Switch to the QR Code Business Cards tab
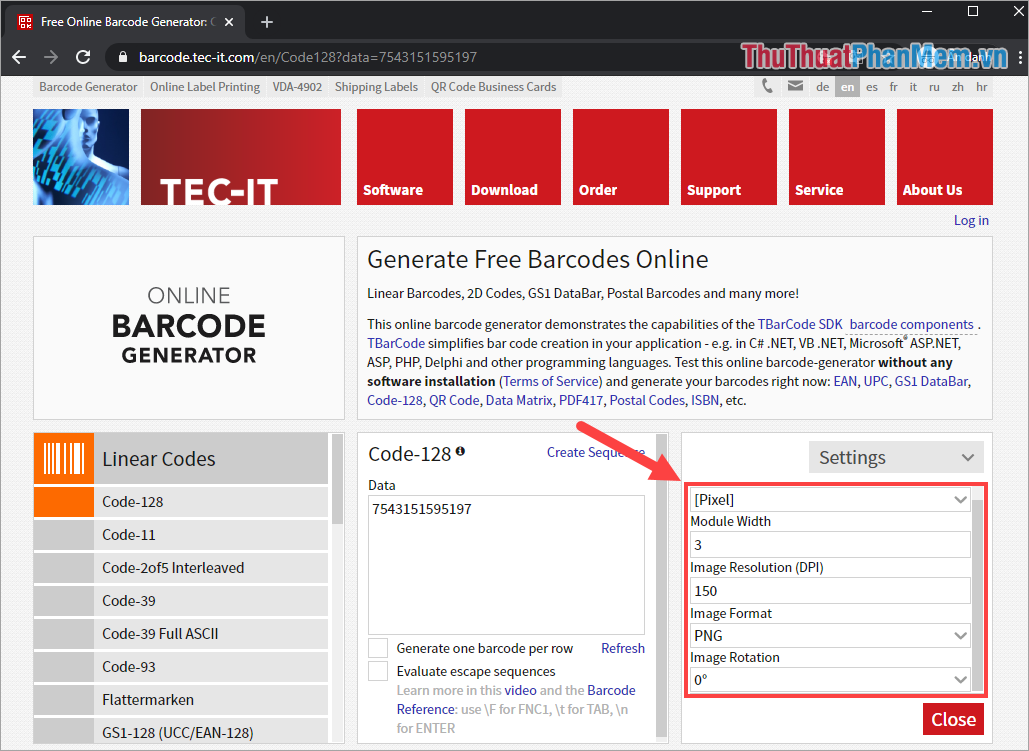The image size is (1029, 751). tap(493, 86)
